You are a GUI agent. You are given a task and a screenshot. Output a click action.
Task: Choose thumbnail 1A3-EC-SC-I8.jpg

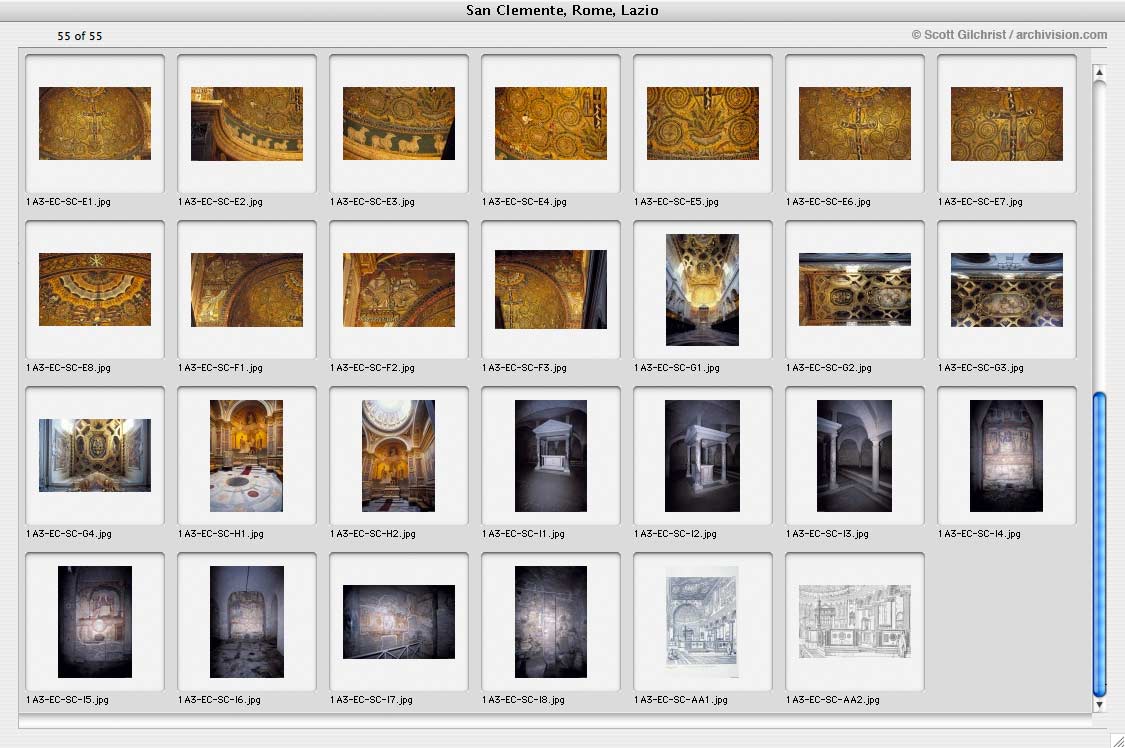click(551, 622)
